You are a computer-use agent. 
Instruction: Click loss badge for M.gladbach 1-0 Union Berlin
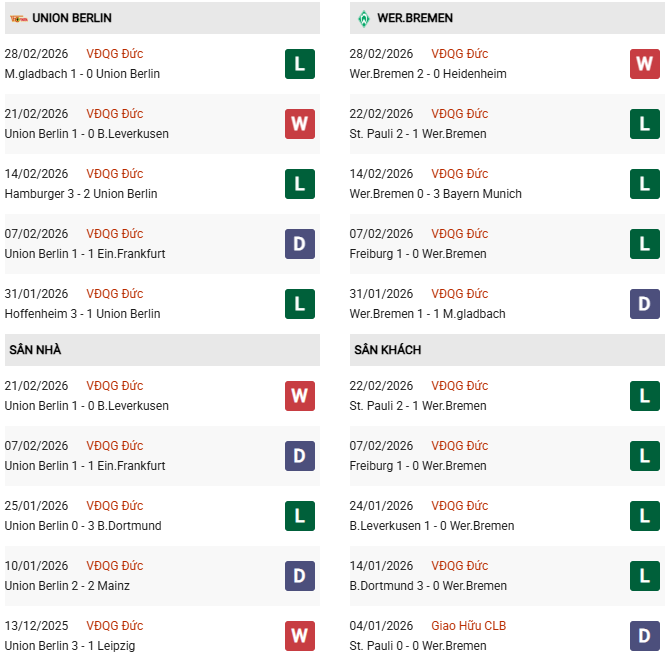click(300, 64)
